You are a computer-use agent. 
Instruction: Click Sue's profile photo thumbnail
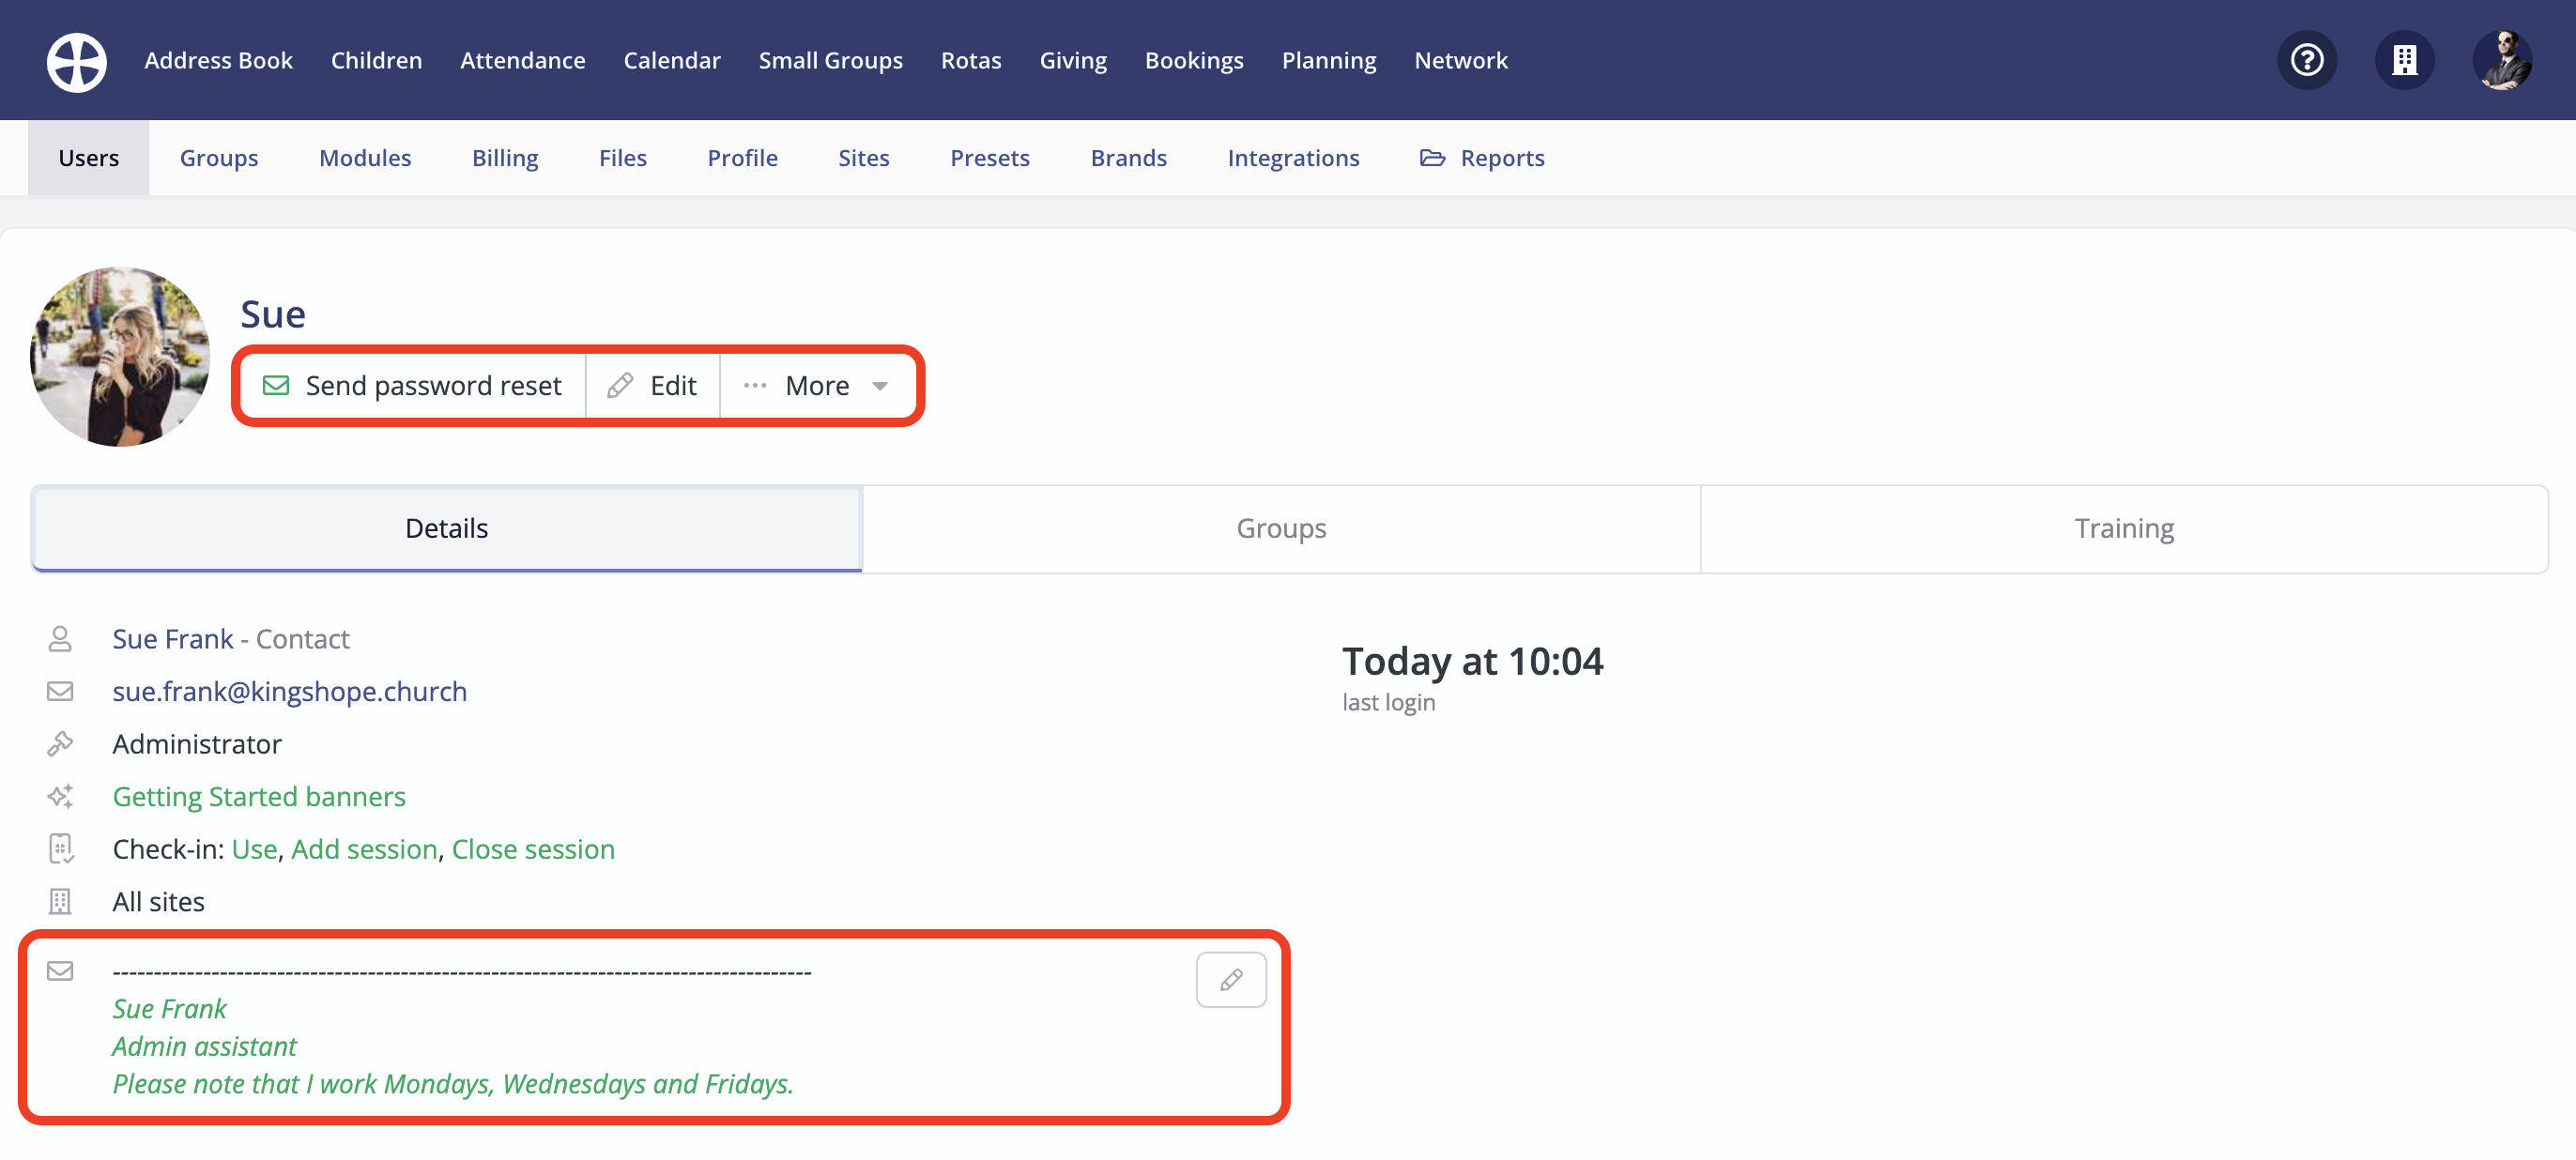[x=120, y=356]
